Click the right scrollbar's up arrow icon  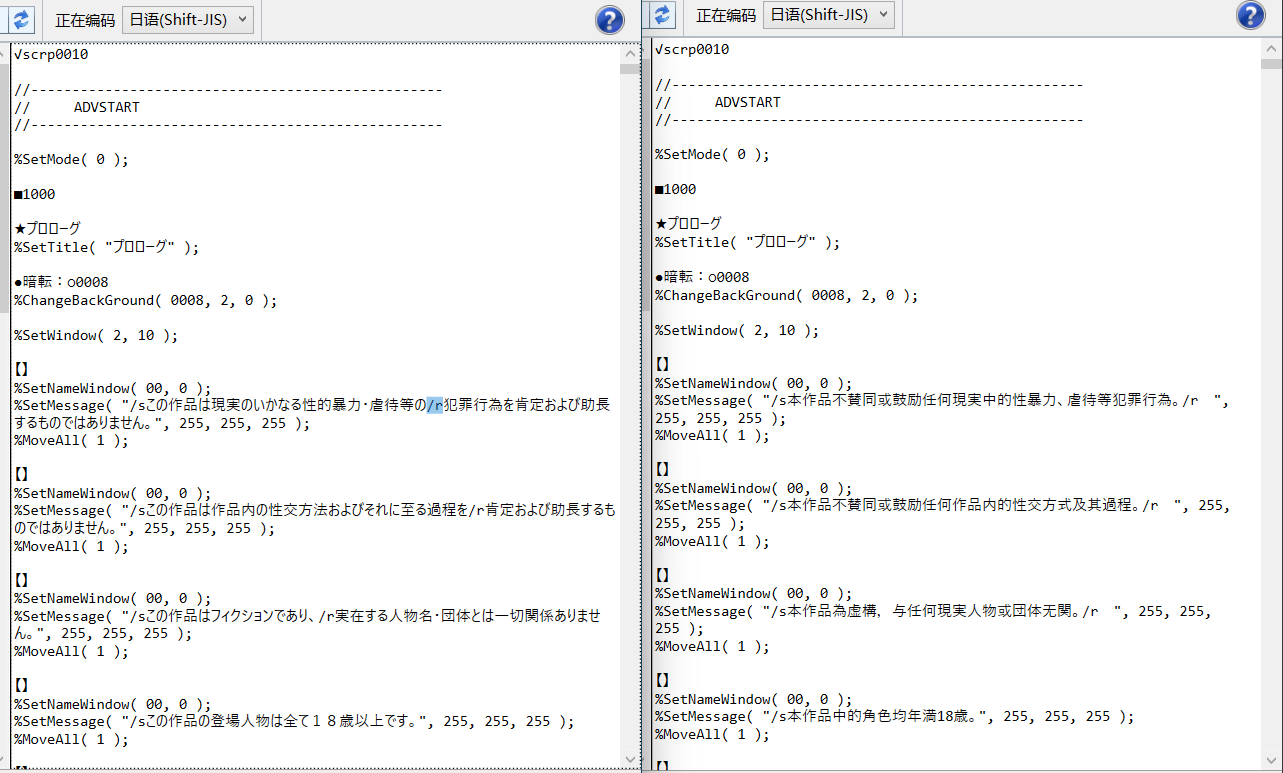1272,47
